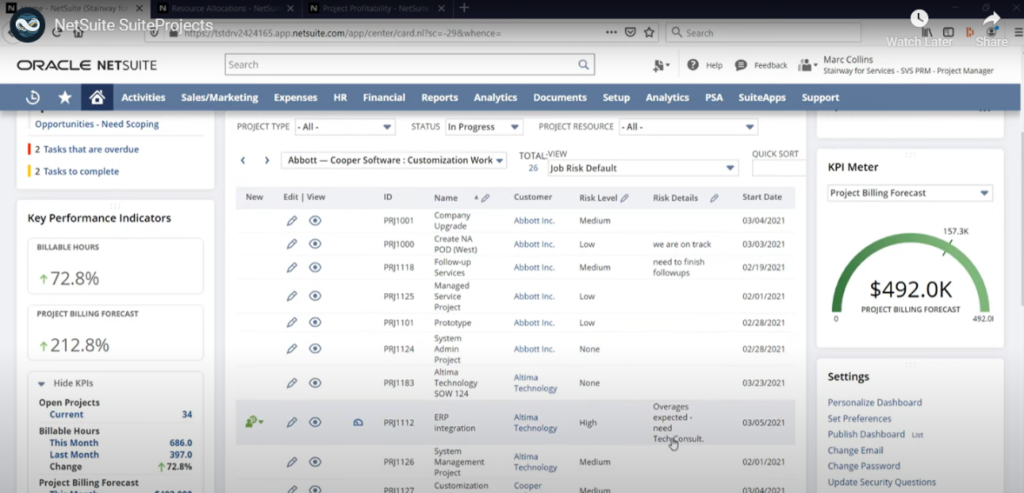View PRJ1112 ERP integration eye icon

[x=315, y=422]
